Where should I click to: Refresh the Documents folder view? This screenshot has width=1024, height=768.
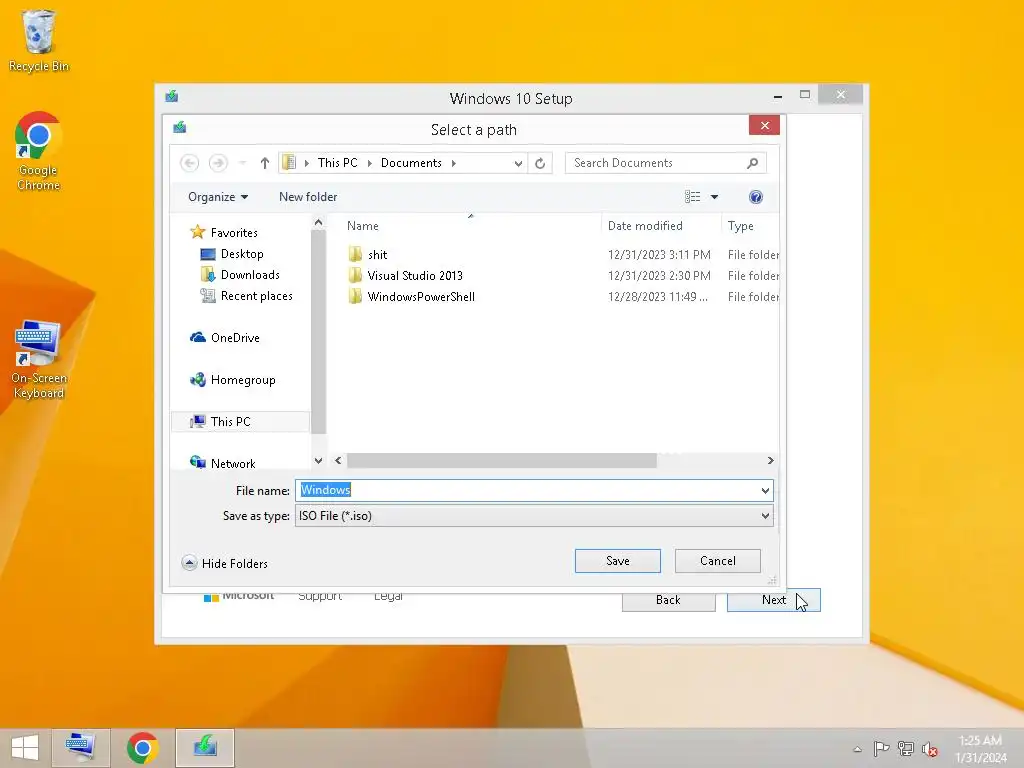tap(540, 163)
